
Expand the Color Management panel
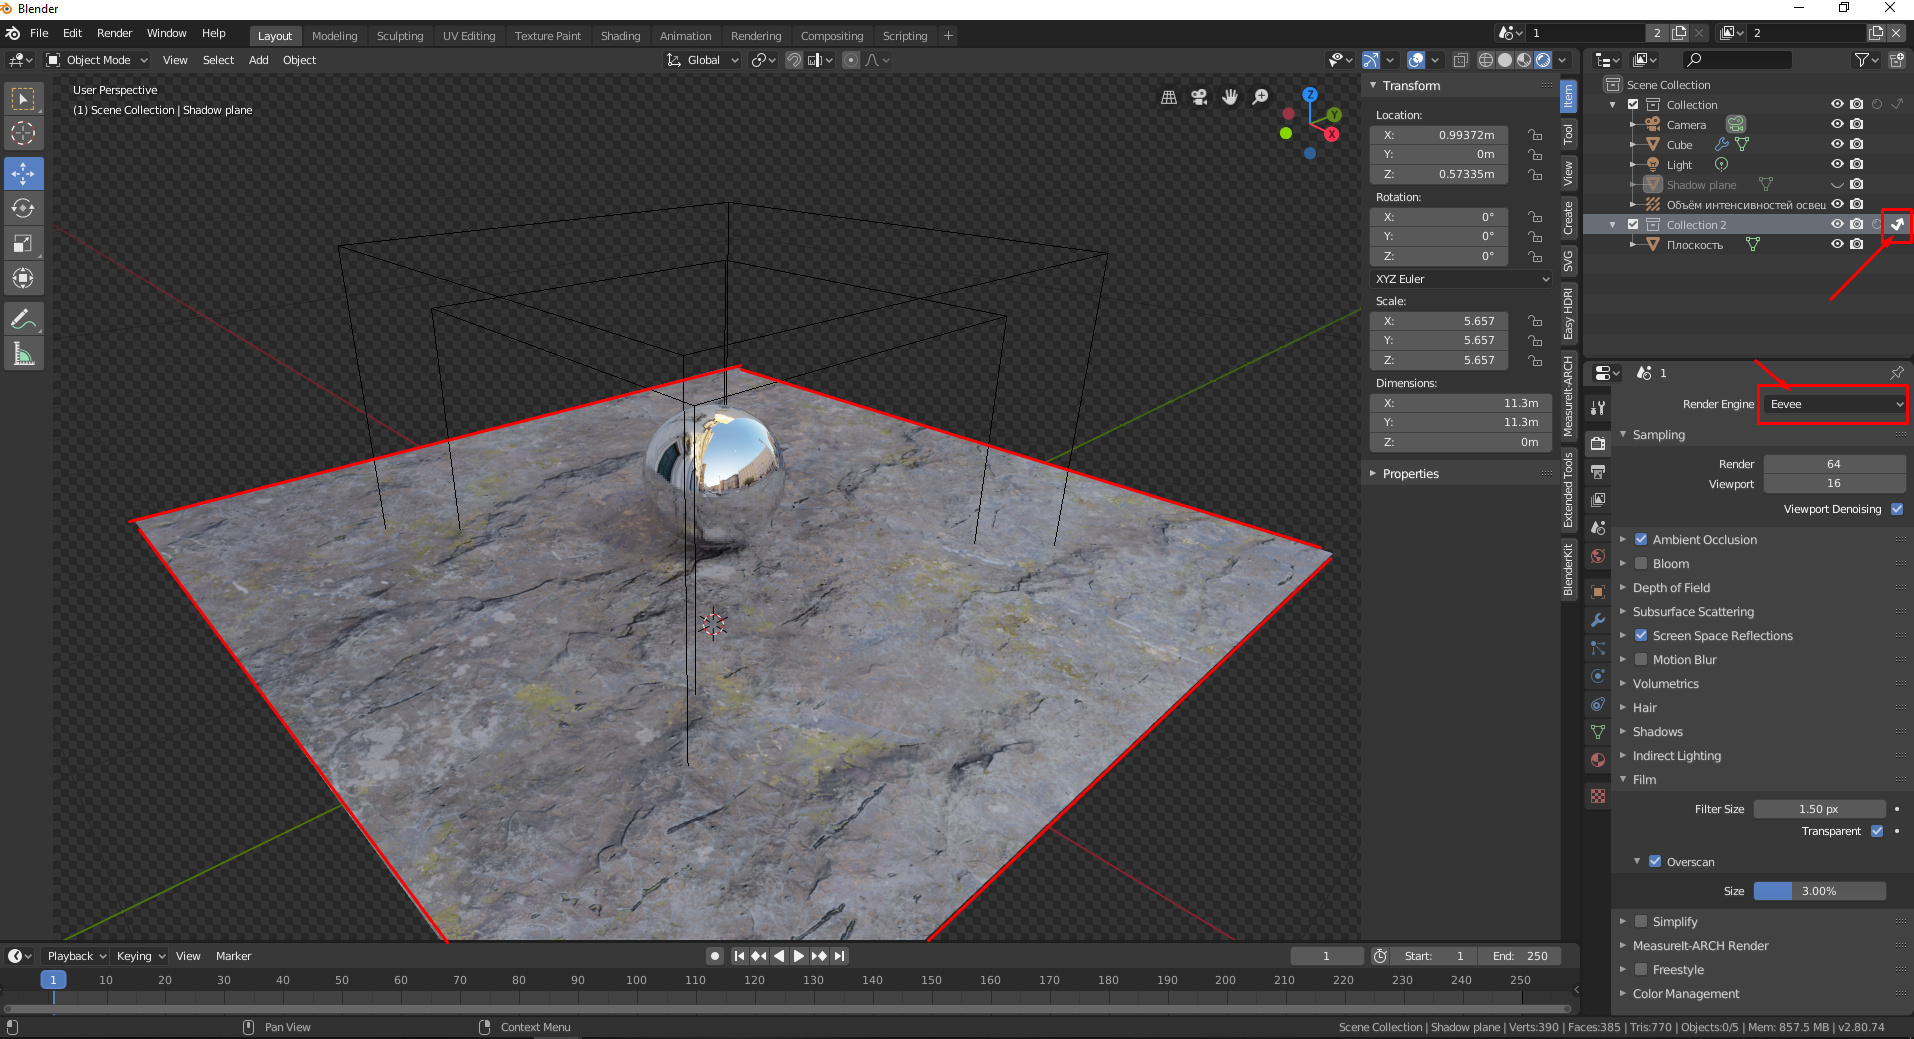(1685, 994)
